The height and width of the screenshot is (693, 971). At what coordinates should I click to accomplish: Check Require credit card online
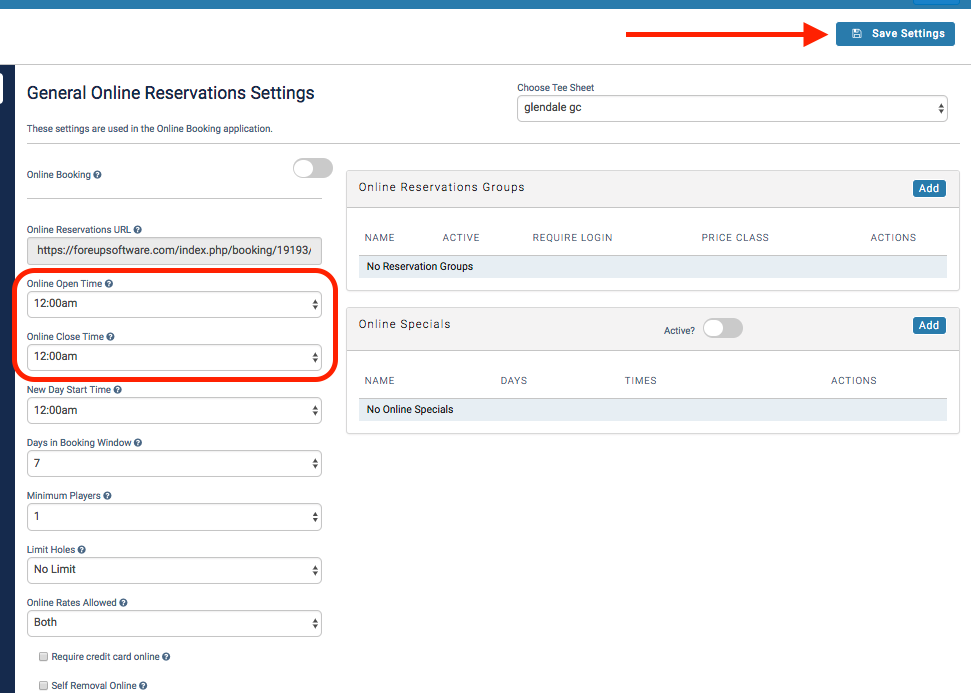tap(43, 657)
